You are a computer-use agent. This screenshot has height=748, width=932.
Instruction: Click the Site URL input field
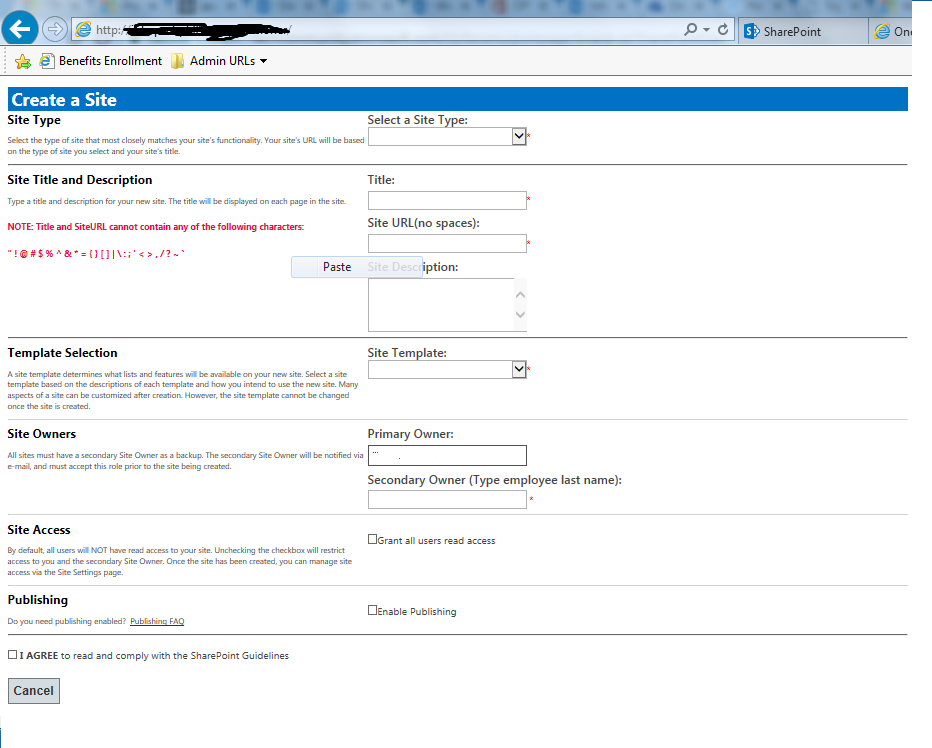tap(447, 243)
